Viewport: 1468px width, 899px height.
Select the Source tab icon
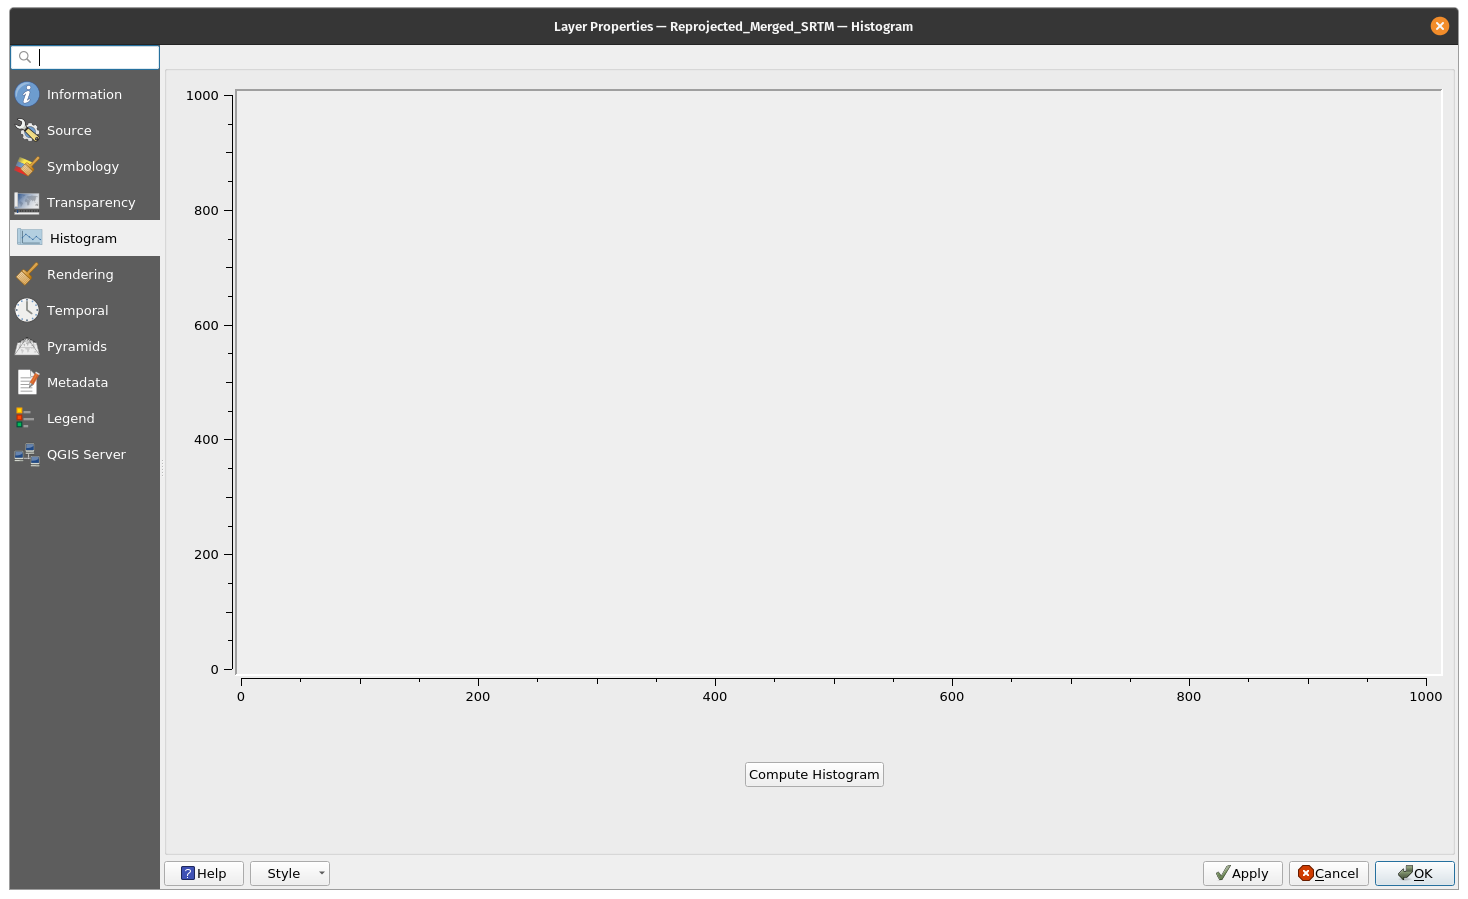click(x=25, y=130)
